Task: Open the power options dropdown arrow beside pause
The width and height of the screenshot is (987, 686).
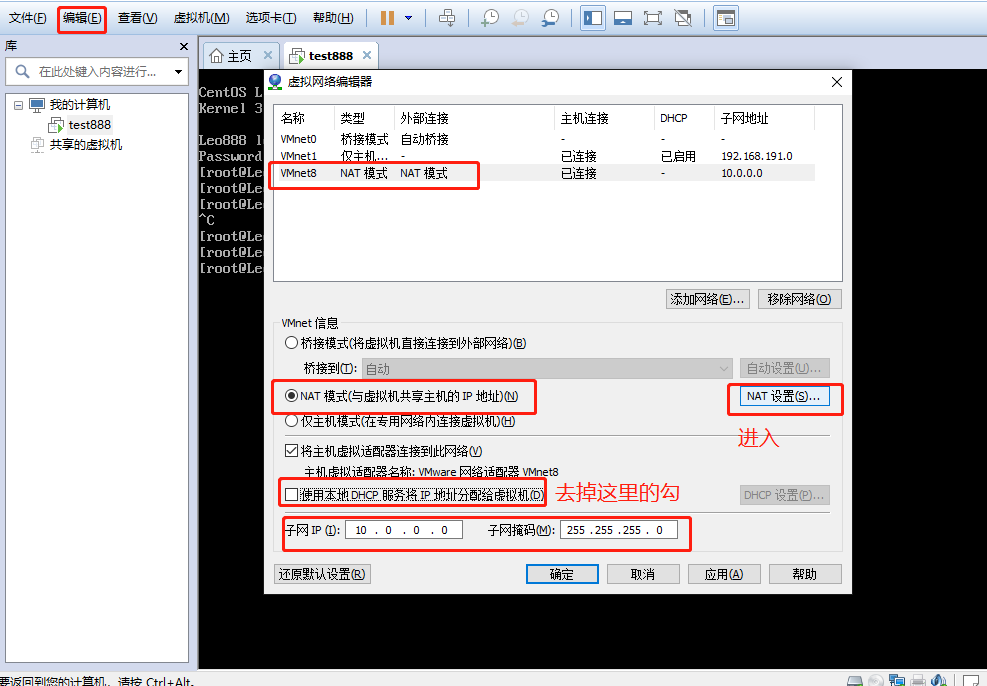Action: [x=409, y=18]
